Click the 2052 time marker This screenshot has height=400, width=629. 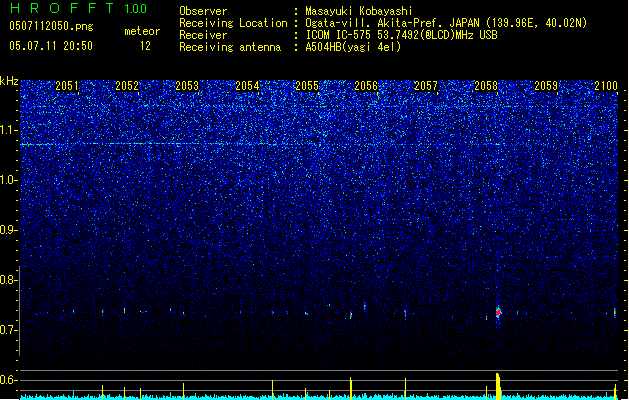coord(127,86)
